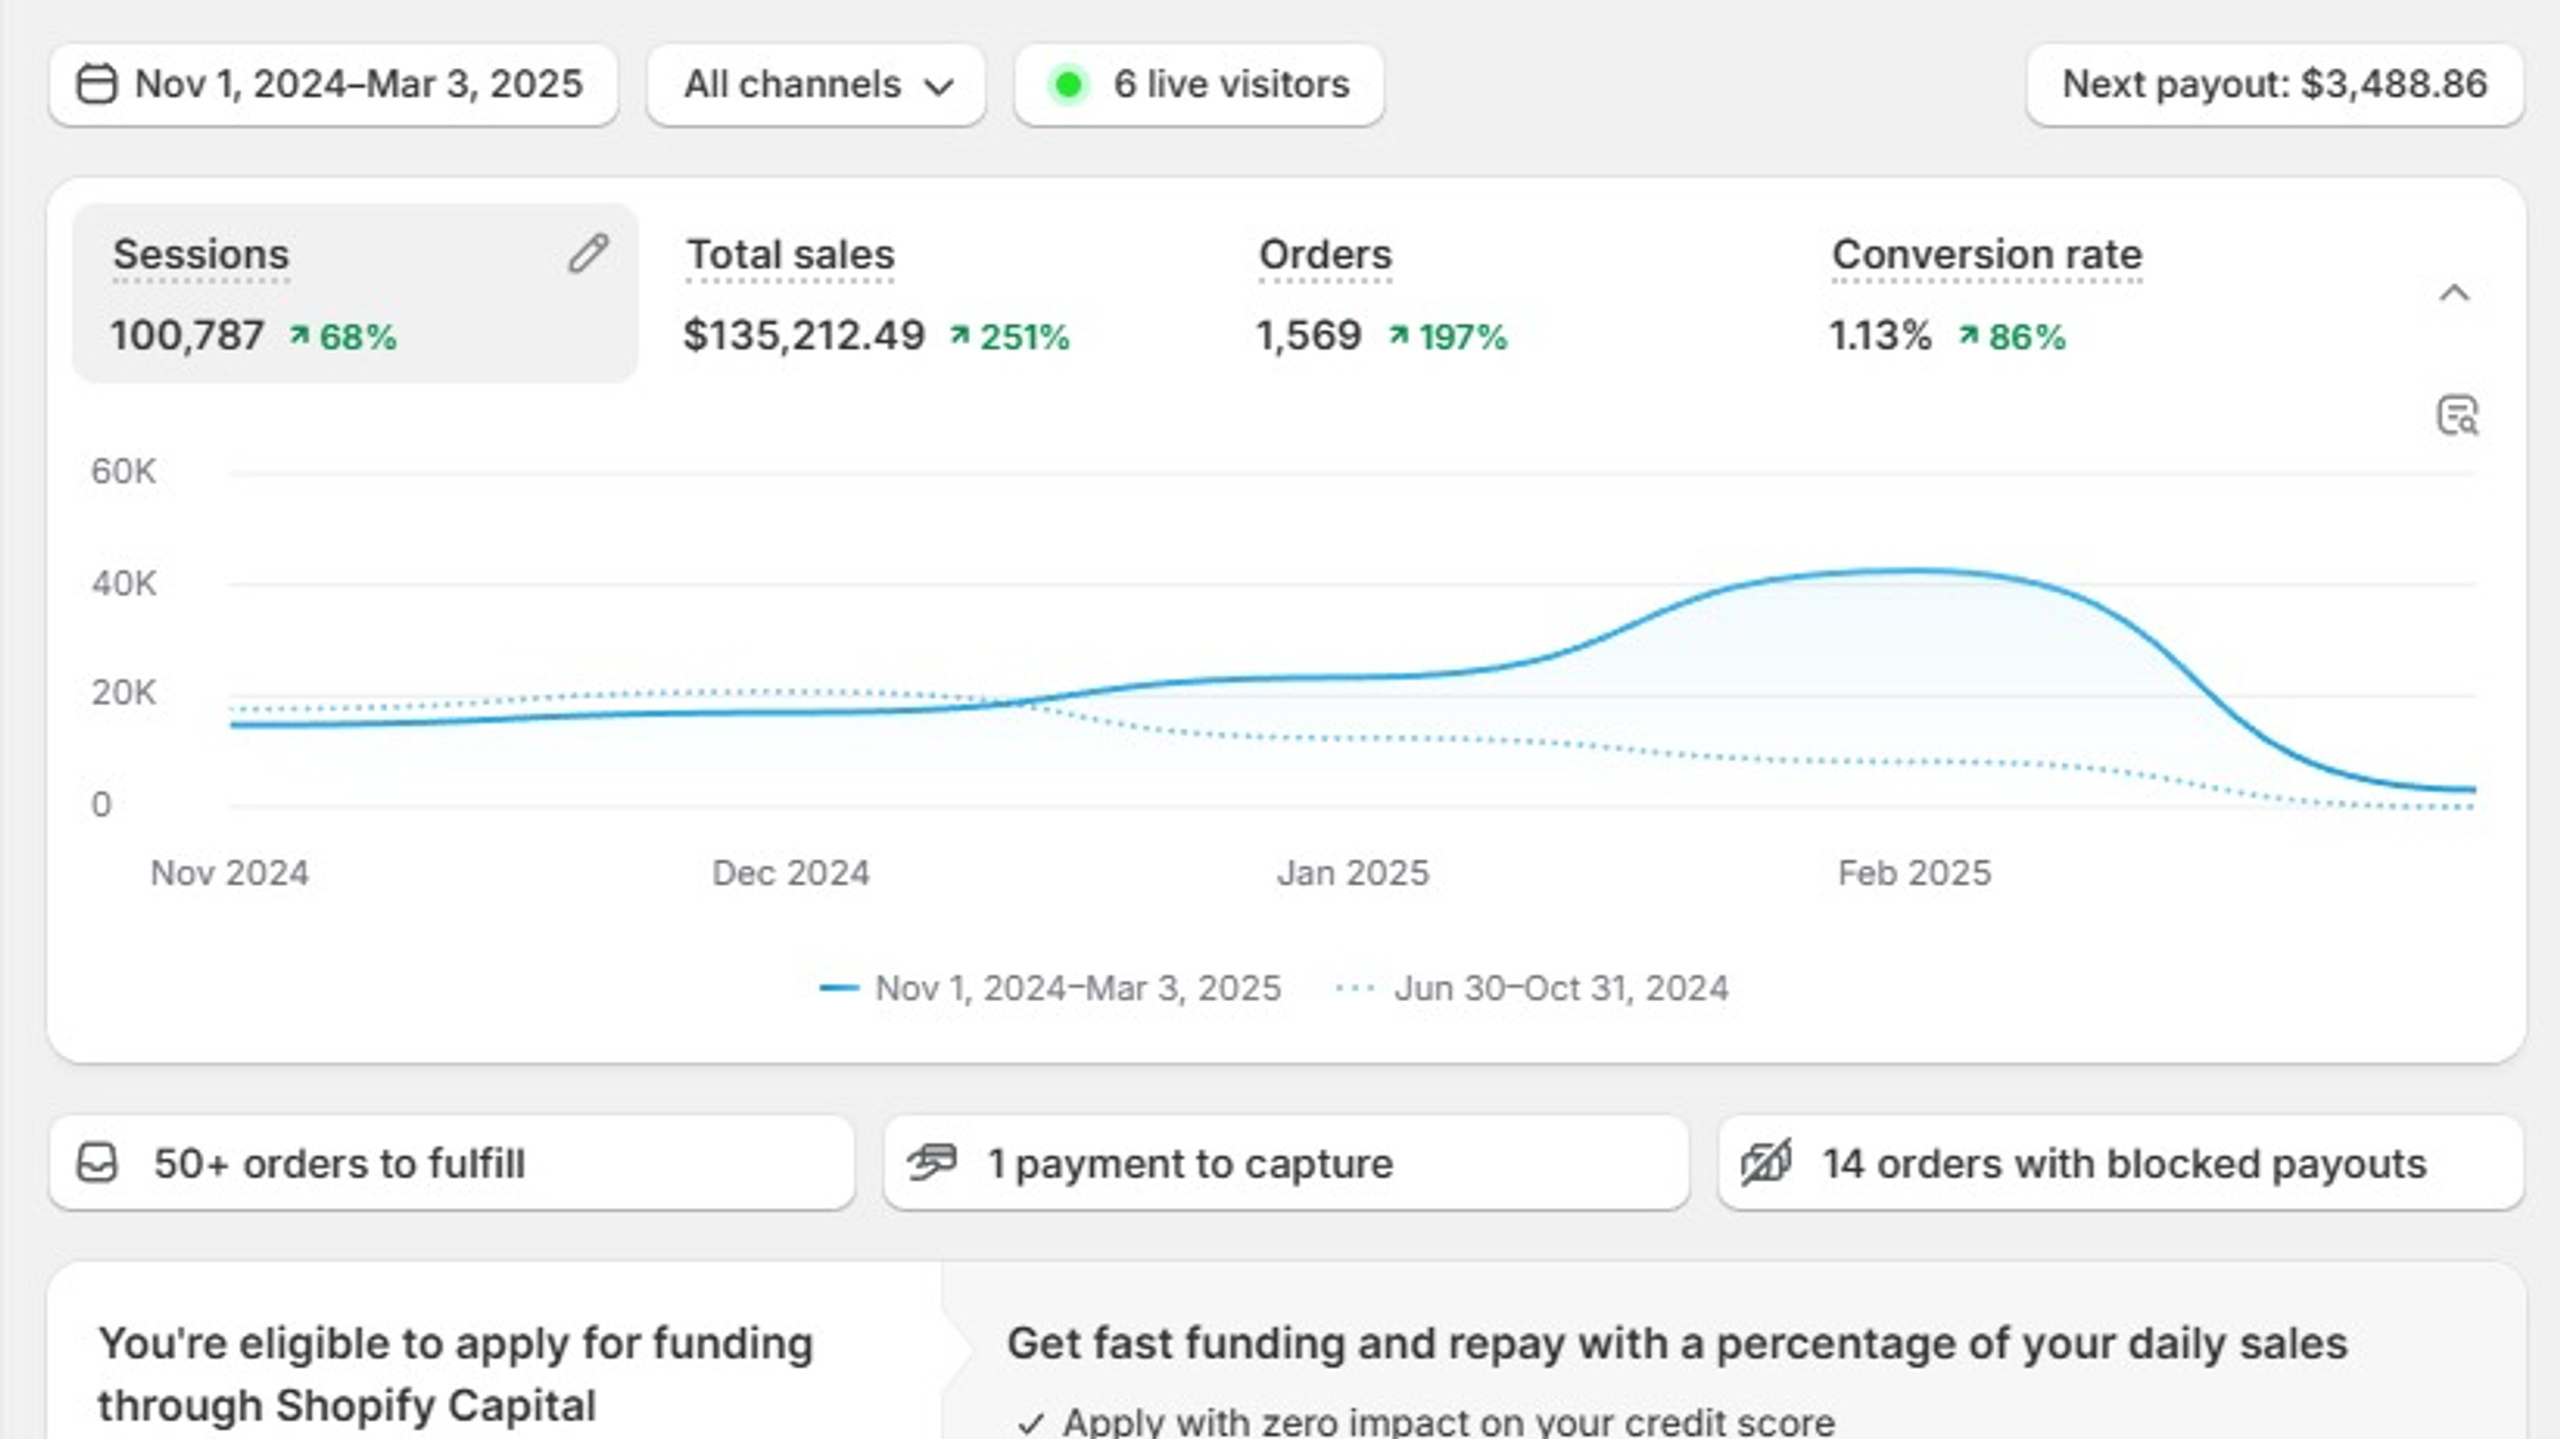Open 14 orders with blocked payouts
This screenshot has height=1439, width=2560.
click(x=2121, y=1163)
